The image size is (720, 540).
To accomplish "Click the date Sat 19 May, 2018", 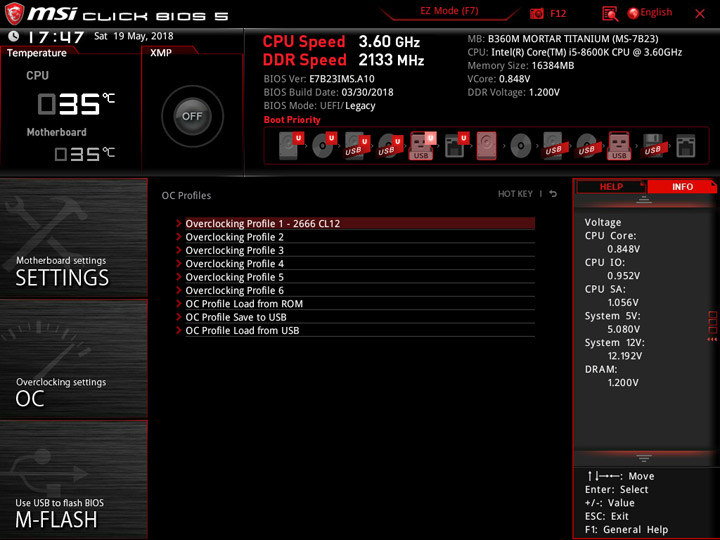I will (x=134, y=36).
